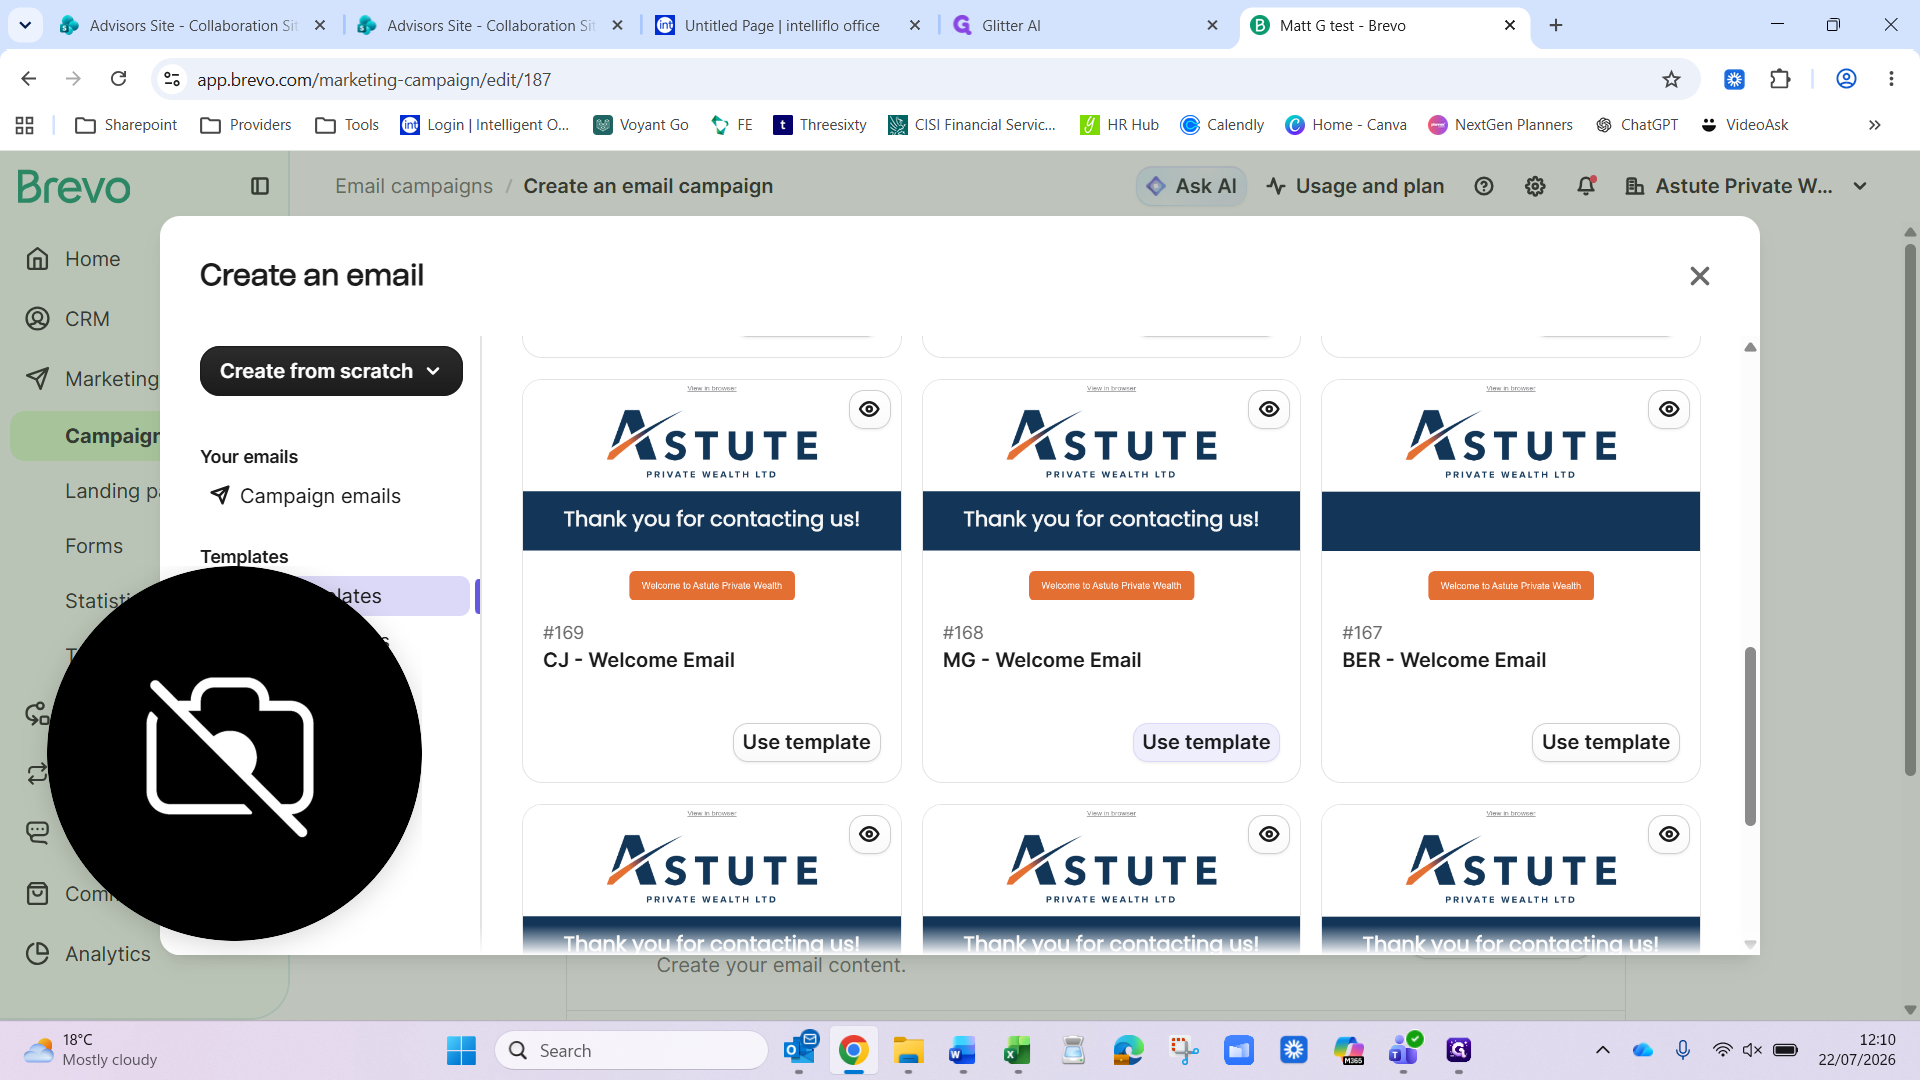
Task: Go to Brevo home via logo
Action: click(x=74, y=187)
